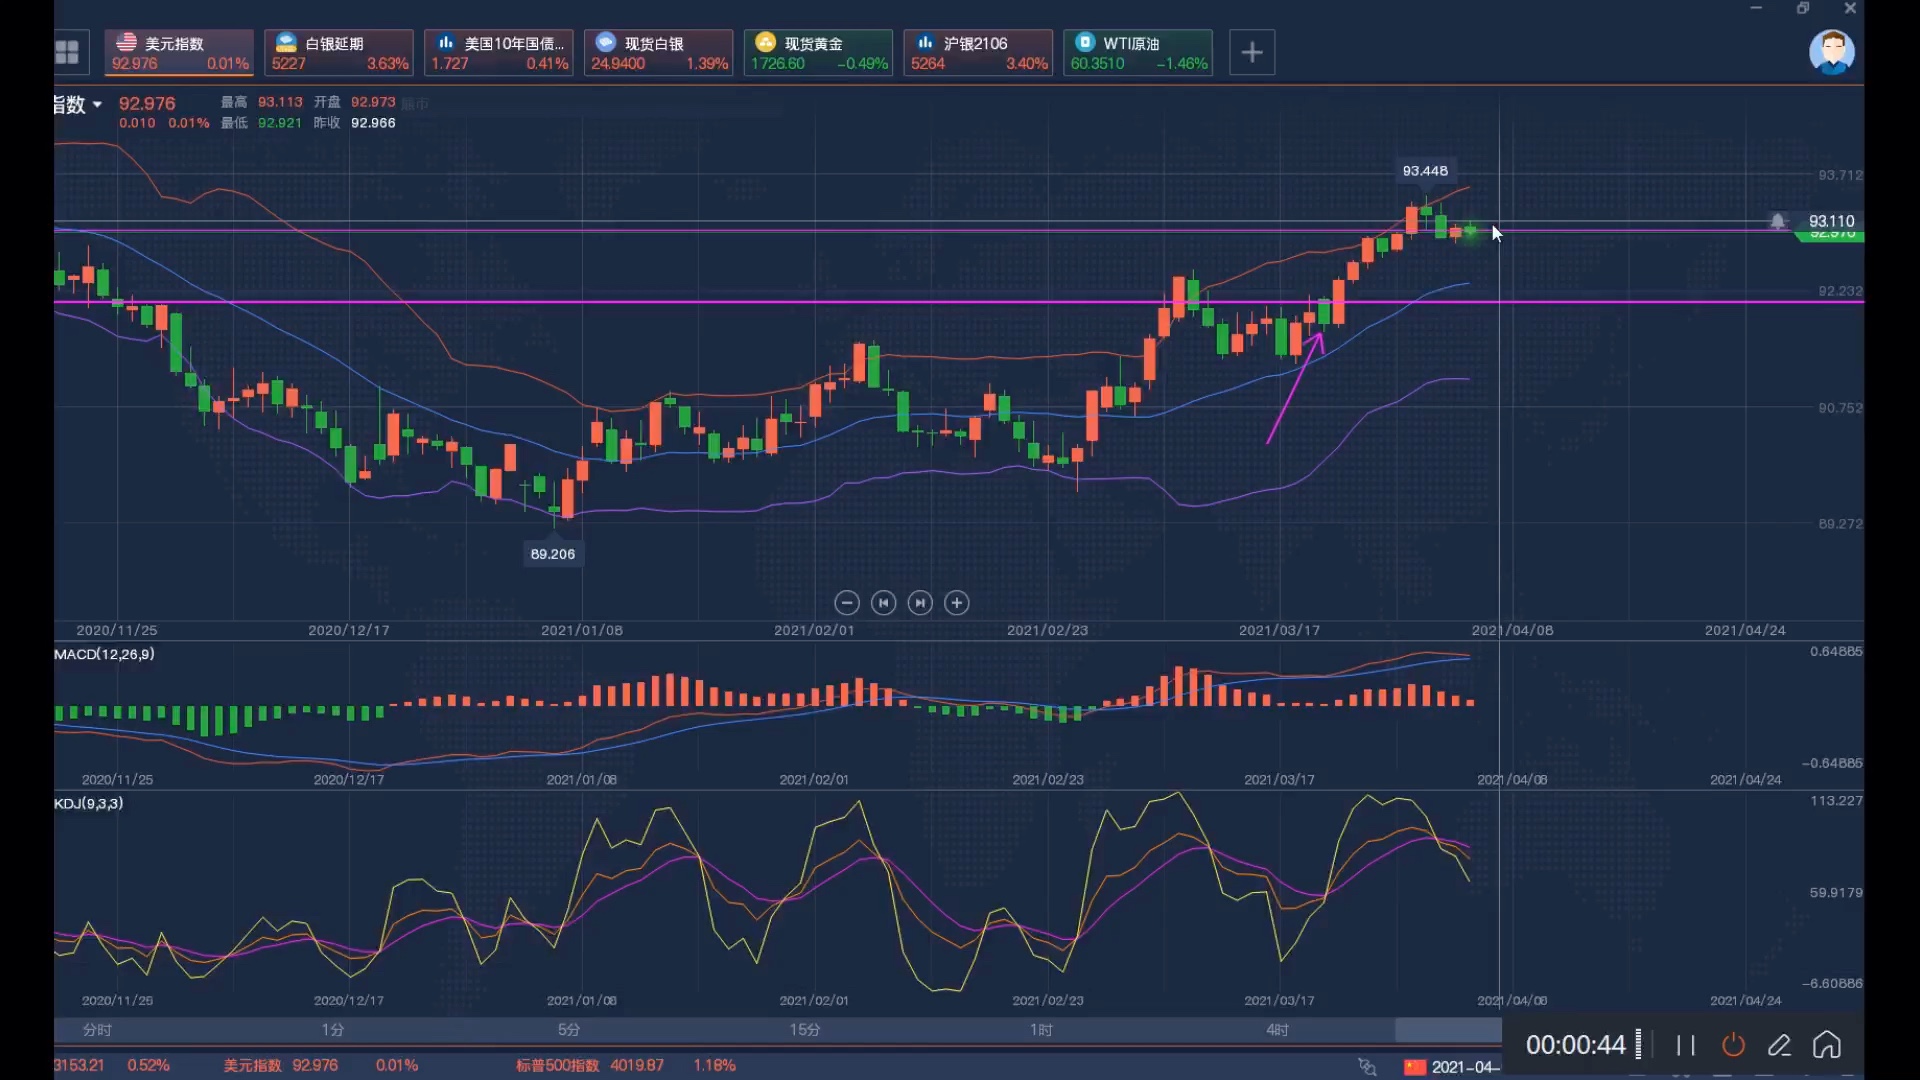The width and height of the screenshot is (1920, 1080).
Task: Click the price alert bell icon
Action: (x=1777, y=221)
